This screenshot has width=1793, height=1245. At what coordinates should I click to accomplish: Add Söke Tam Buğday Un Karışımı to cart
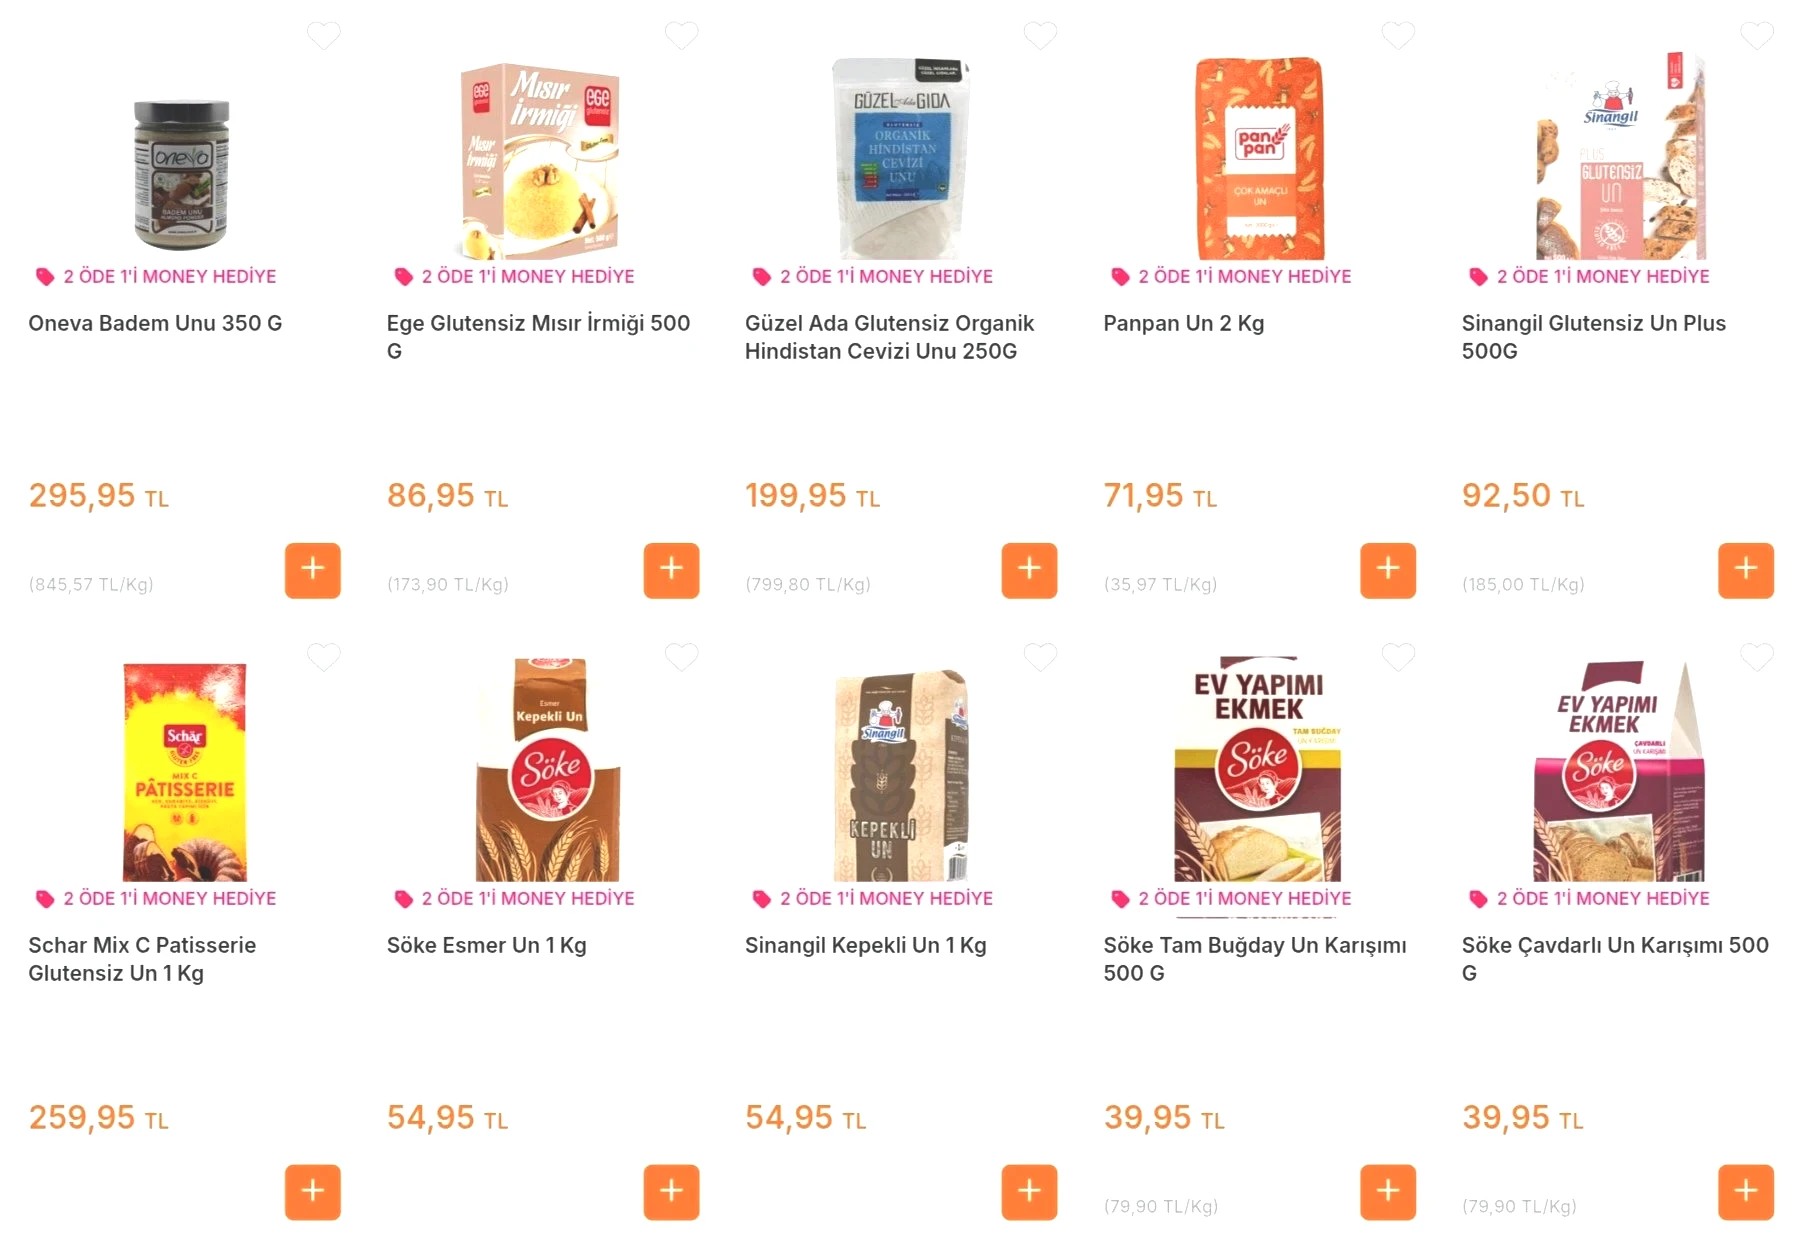(x=1388, y=1192)
